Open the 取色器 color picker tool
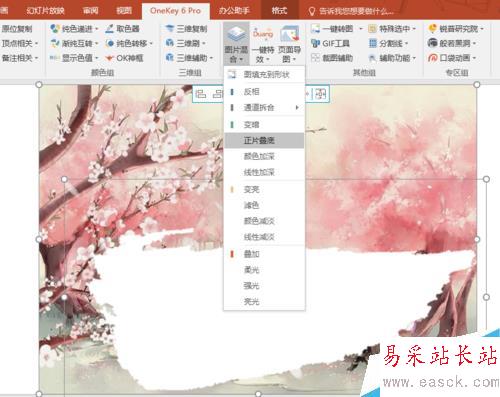The image size is (500, 397). click(x=123, y=29)
